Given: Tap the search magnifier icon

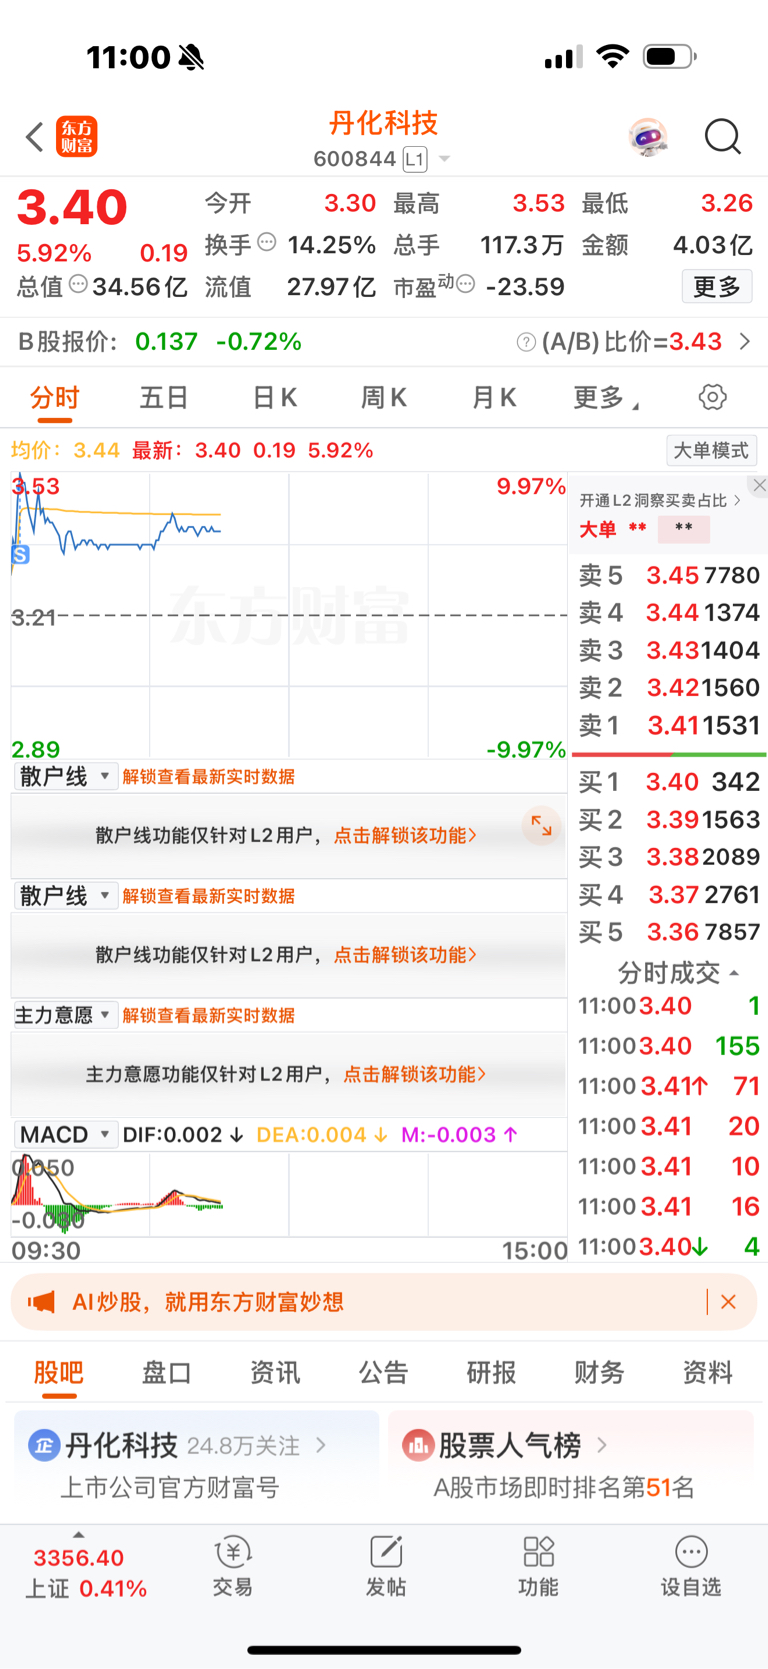Looking at the screenshot, I should click(x=722, y=137).
